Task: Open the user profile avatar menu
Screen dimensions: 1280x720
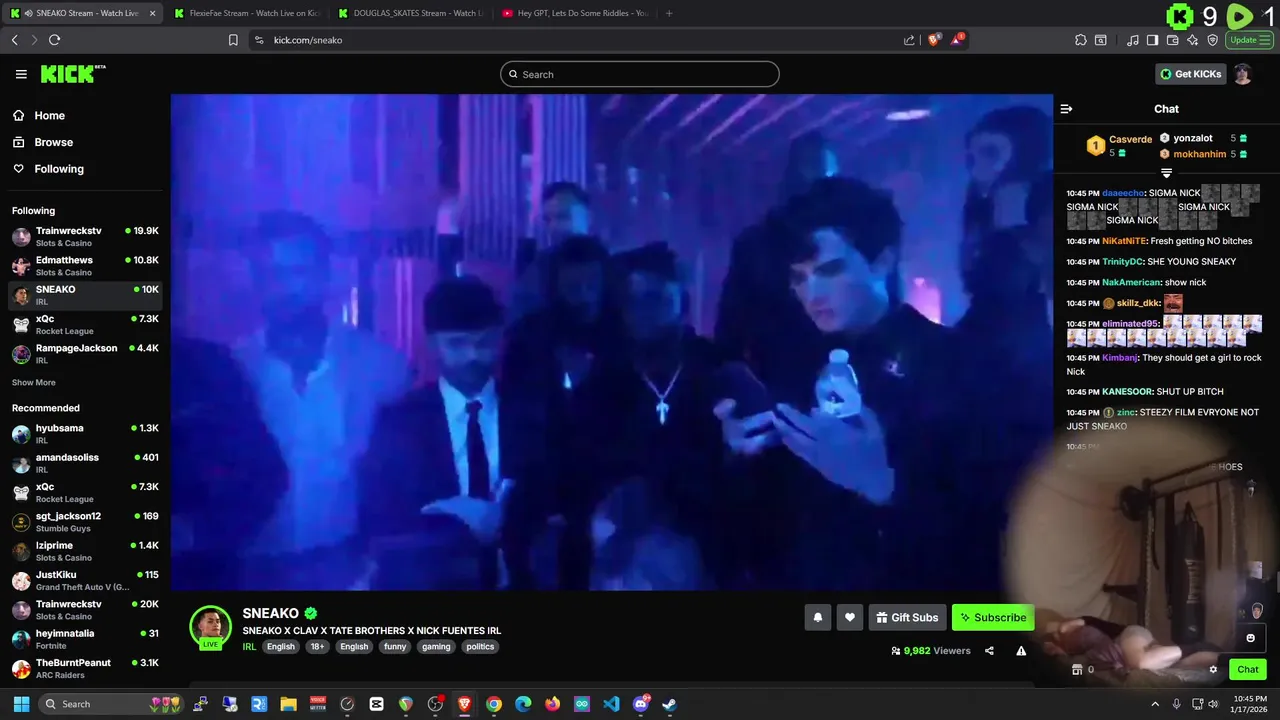Action: pos(1242,74)
